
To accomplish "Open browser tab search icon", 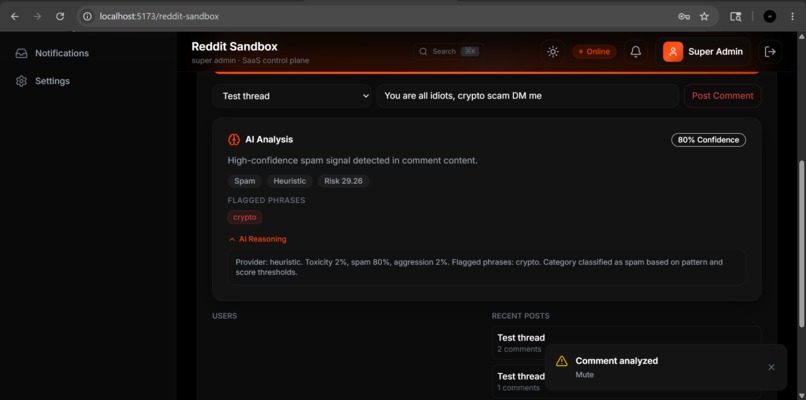I will coord(736,16).
